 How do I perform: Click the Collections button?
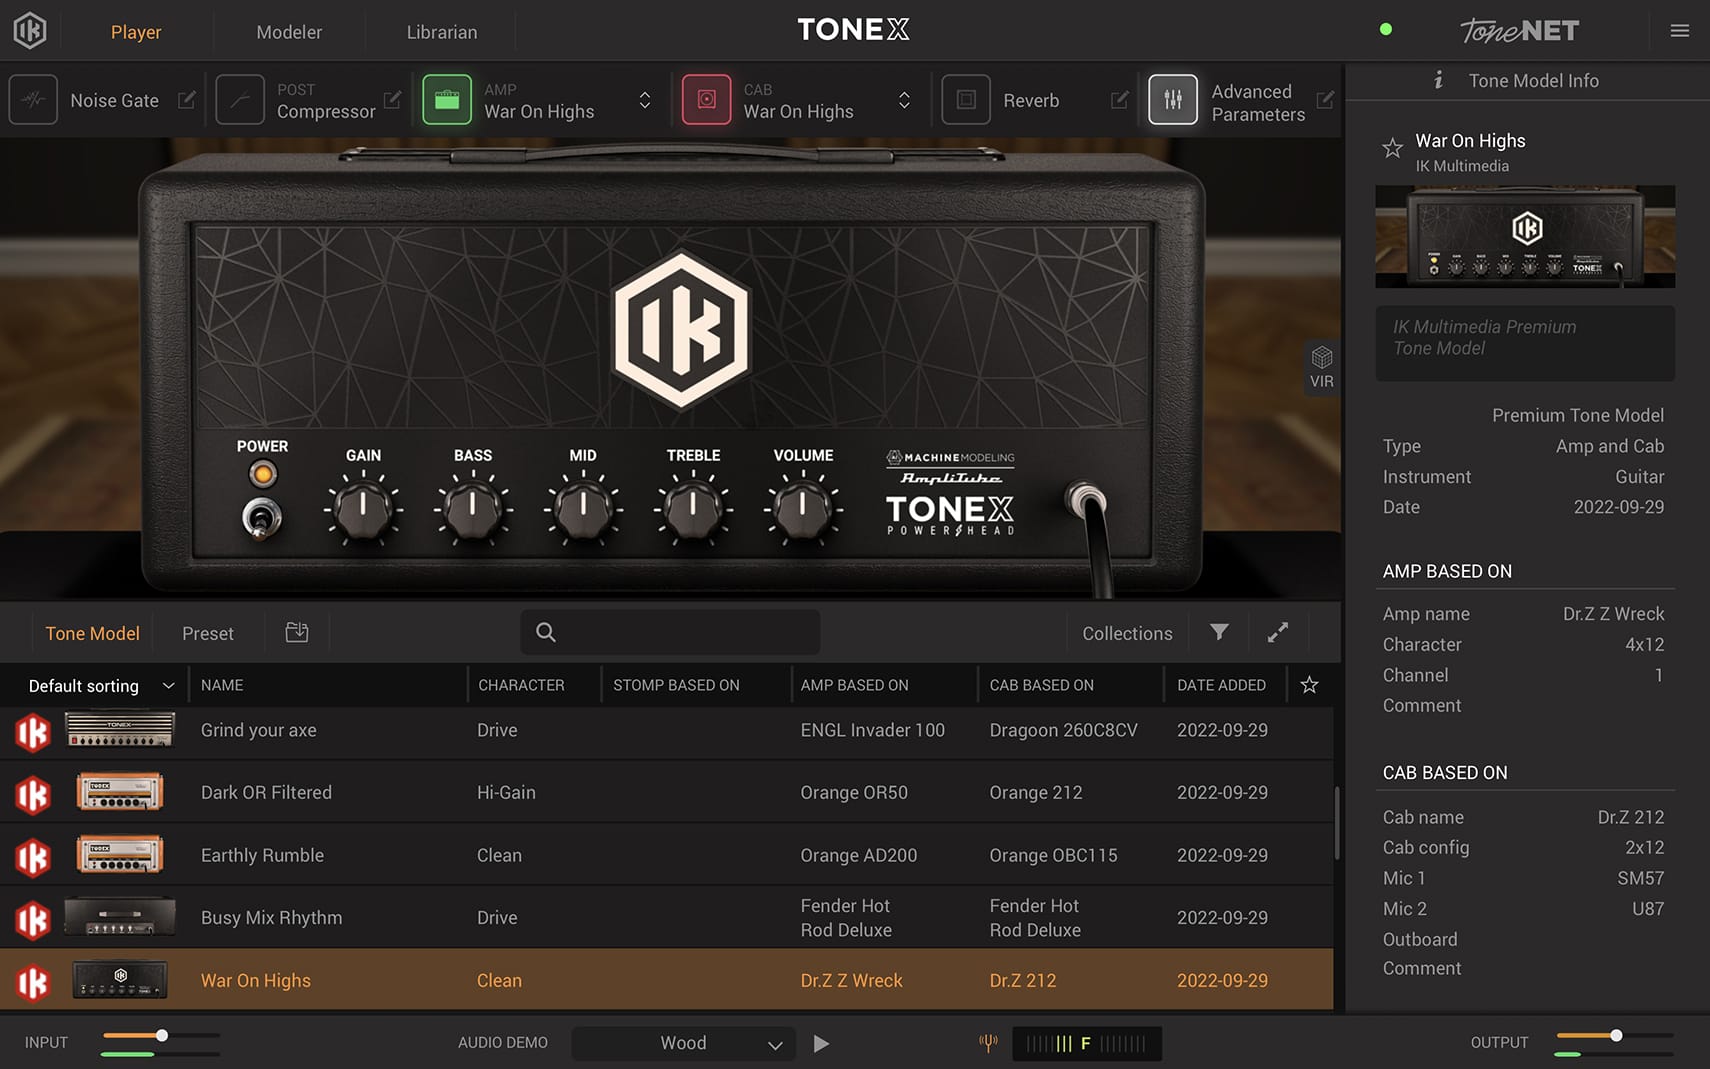(x=1126, y=632)
